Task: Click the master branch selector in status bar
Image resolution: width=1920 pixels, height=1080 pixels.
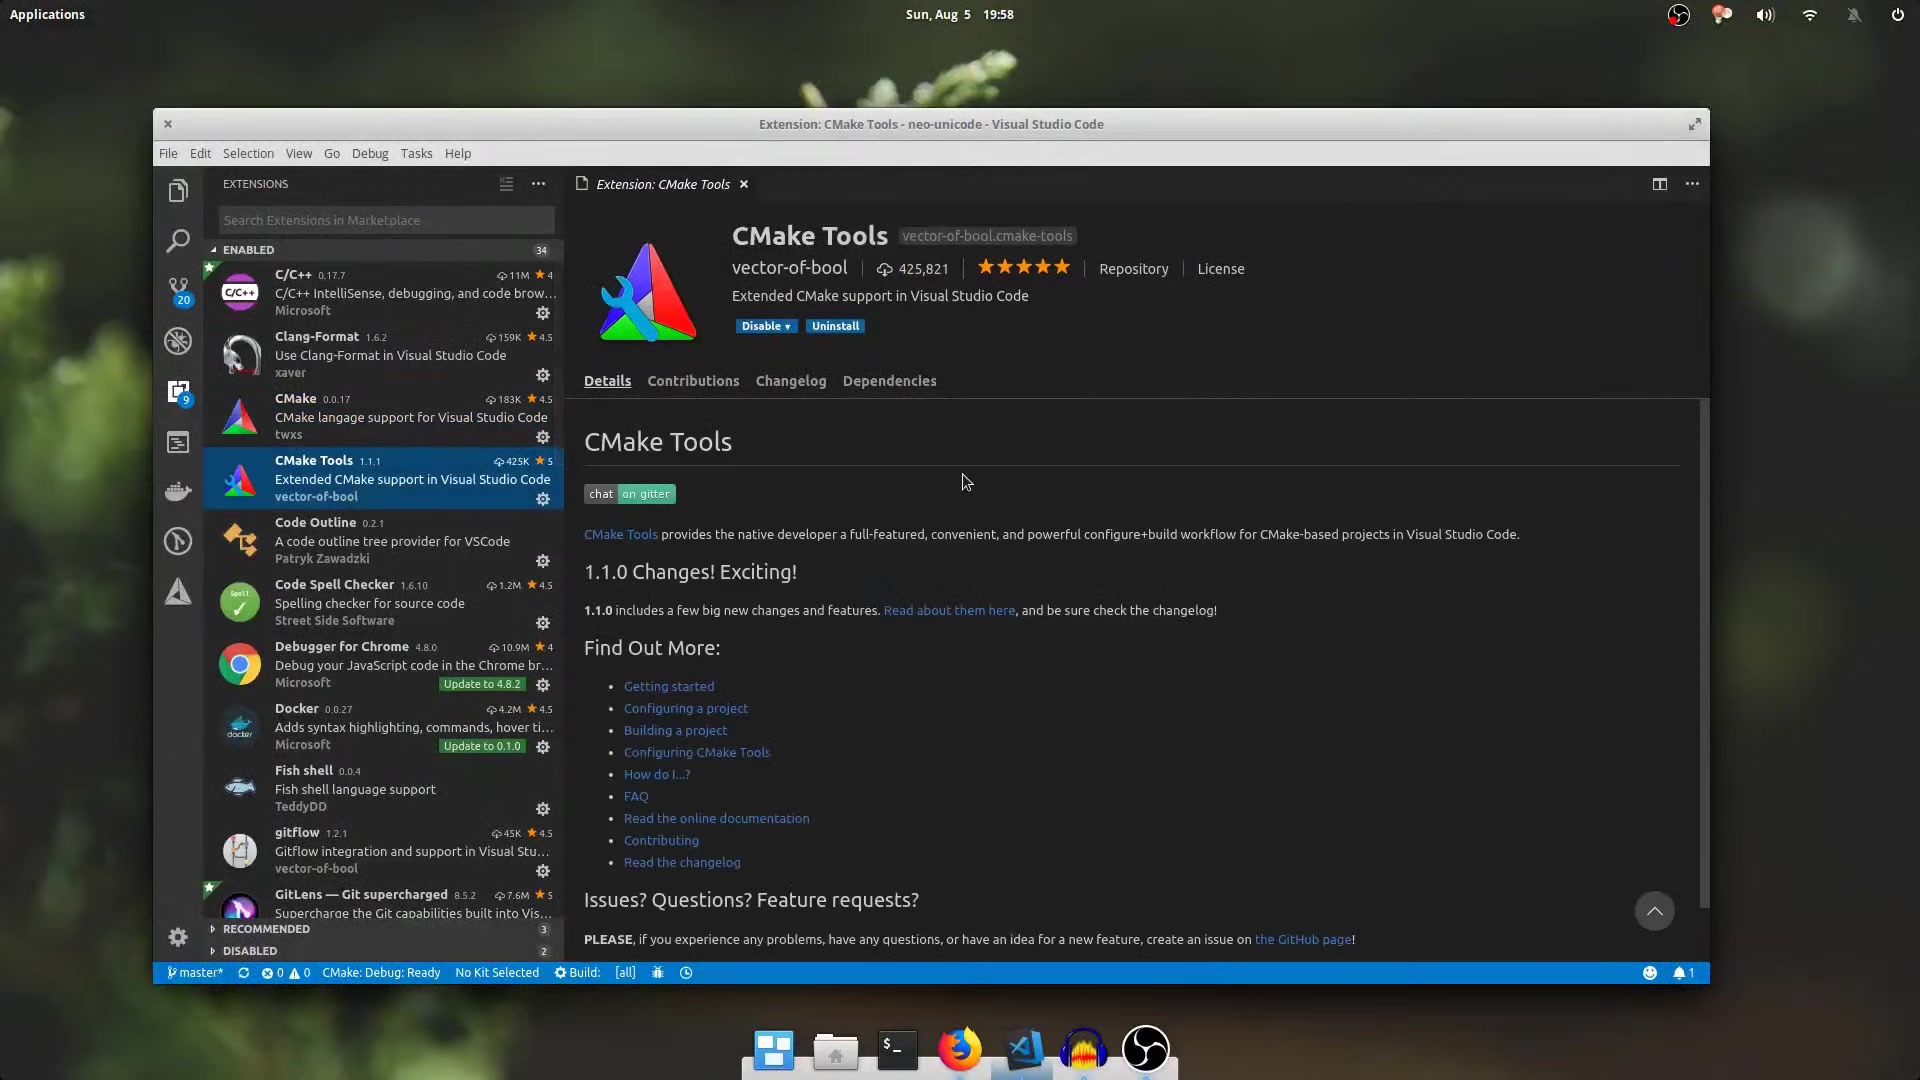Action: [195, 973]
